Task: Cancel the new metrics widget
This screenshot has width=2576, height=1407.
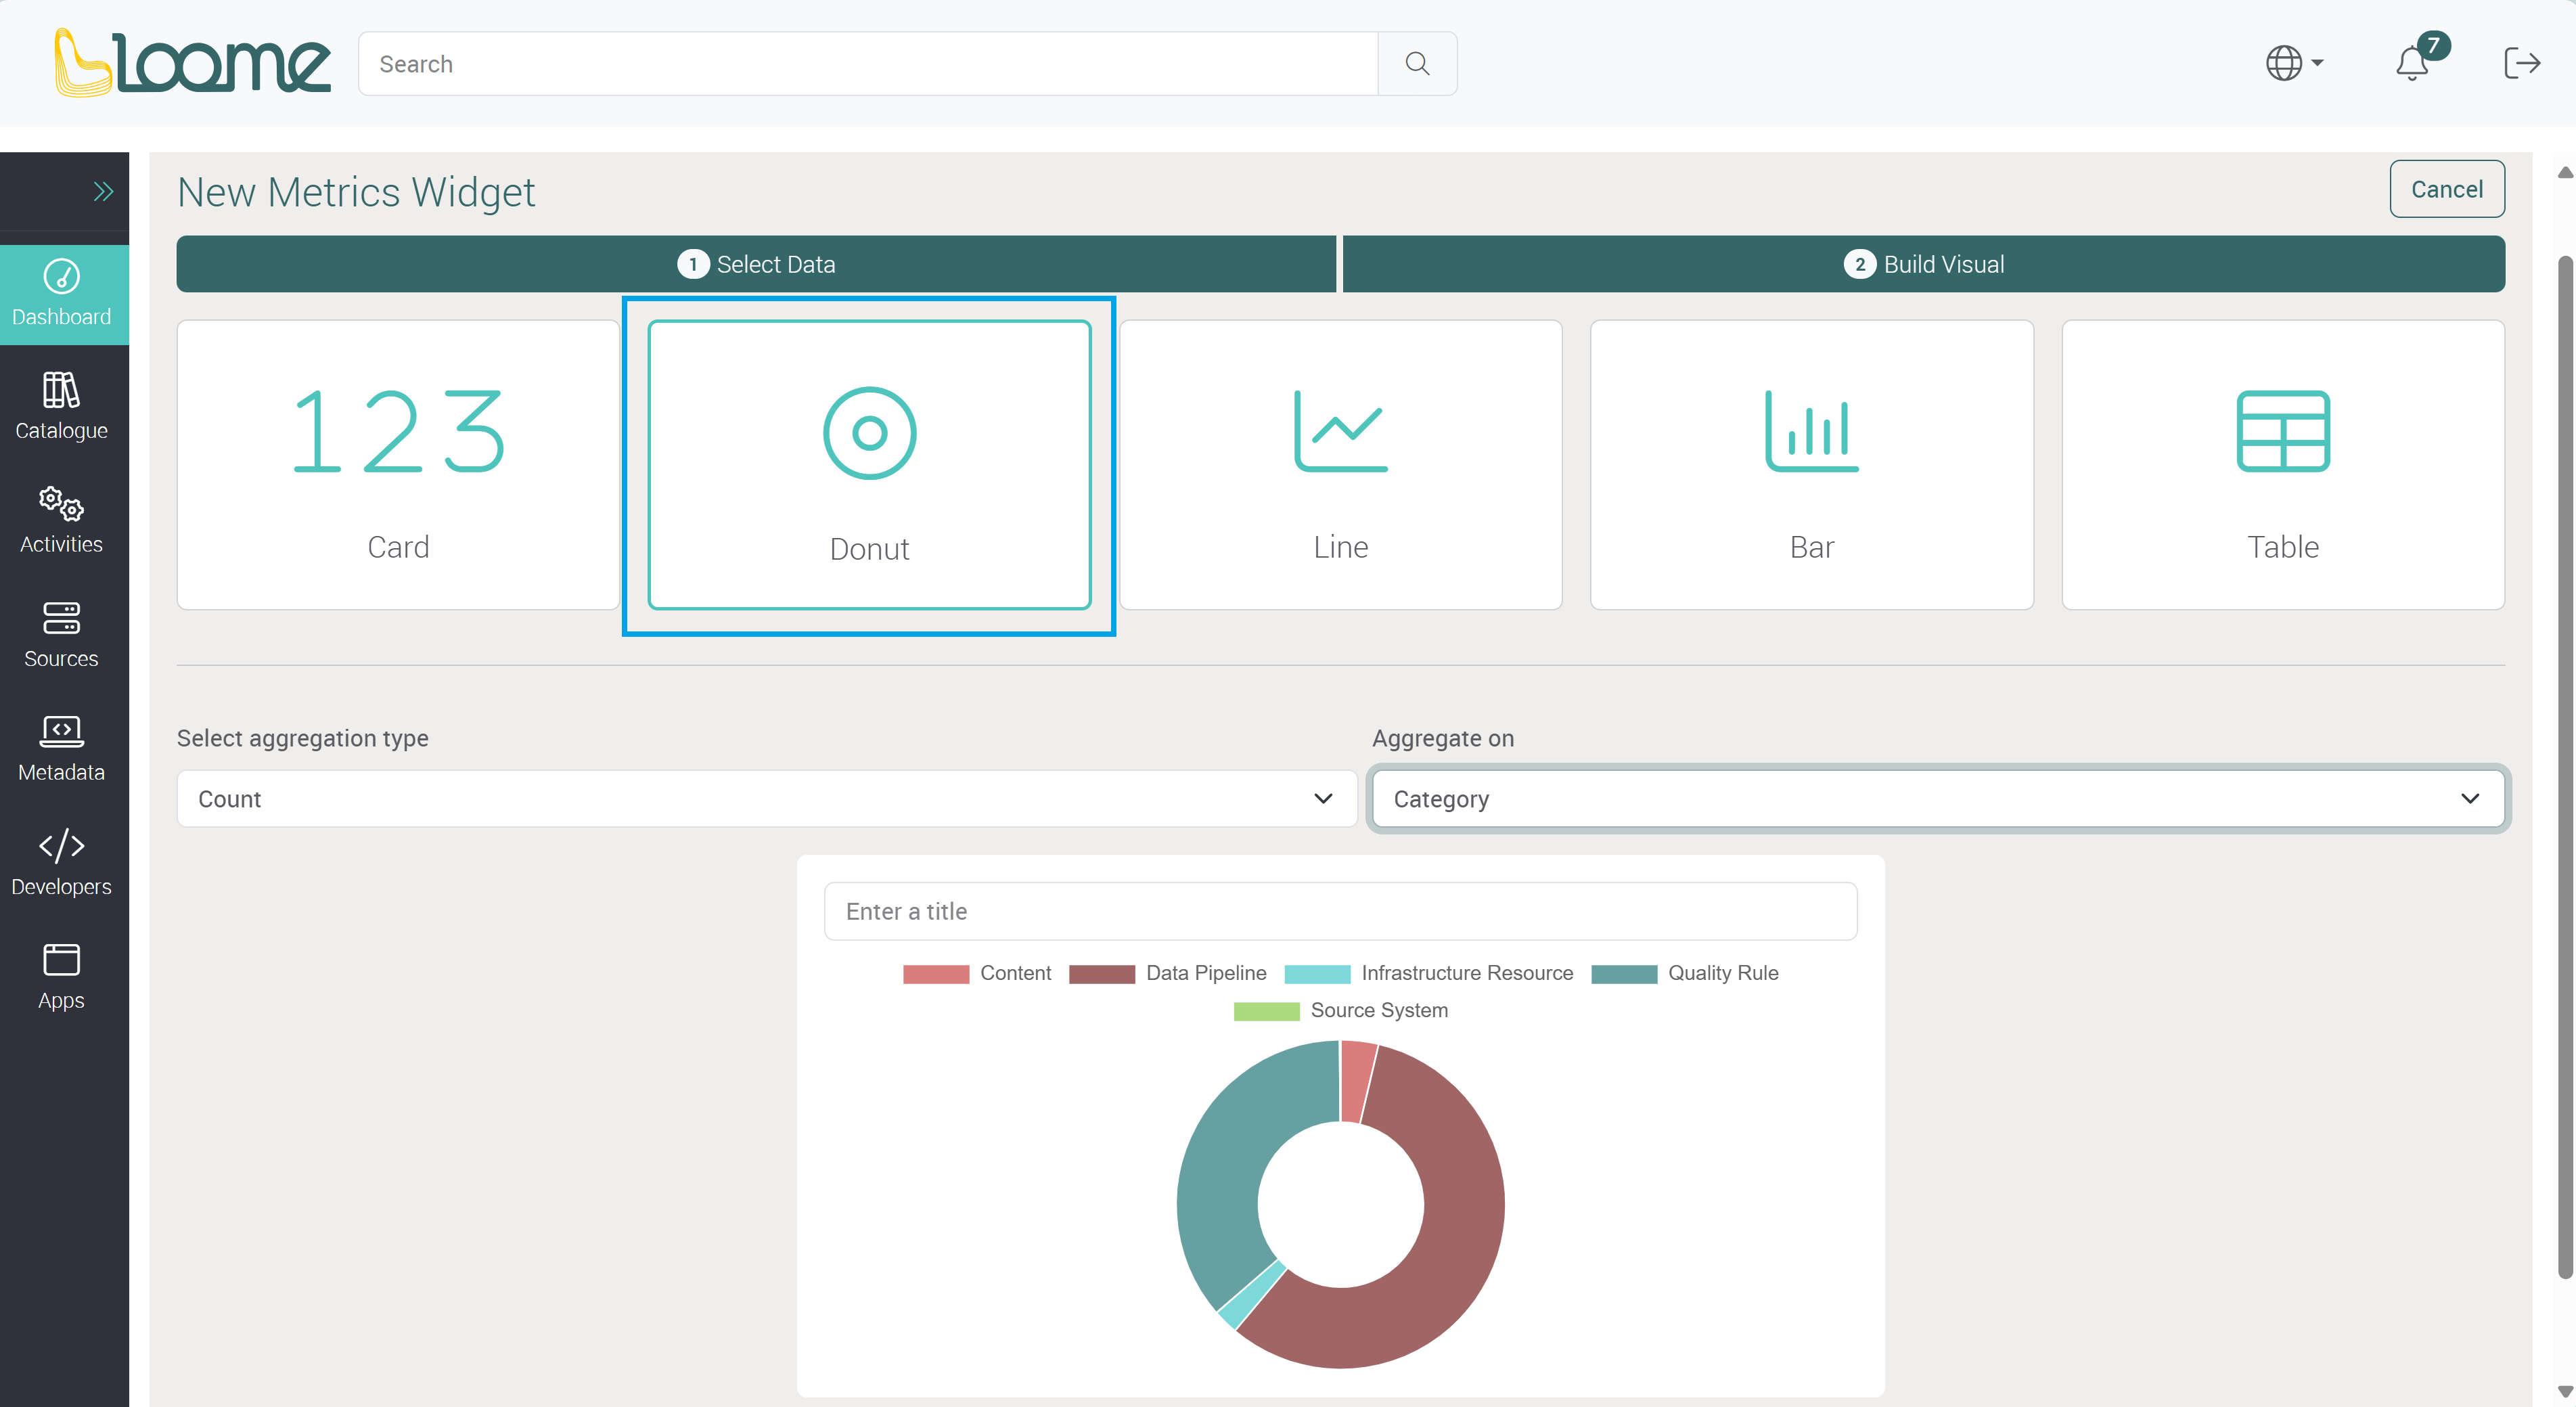Action: [2445, 189]
